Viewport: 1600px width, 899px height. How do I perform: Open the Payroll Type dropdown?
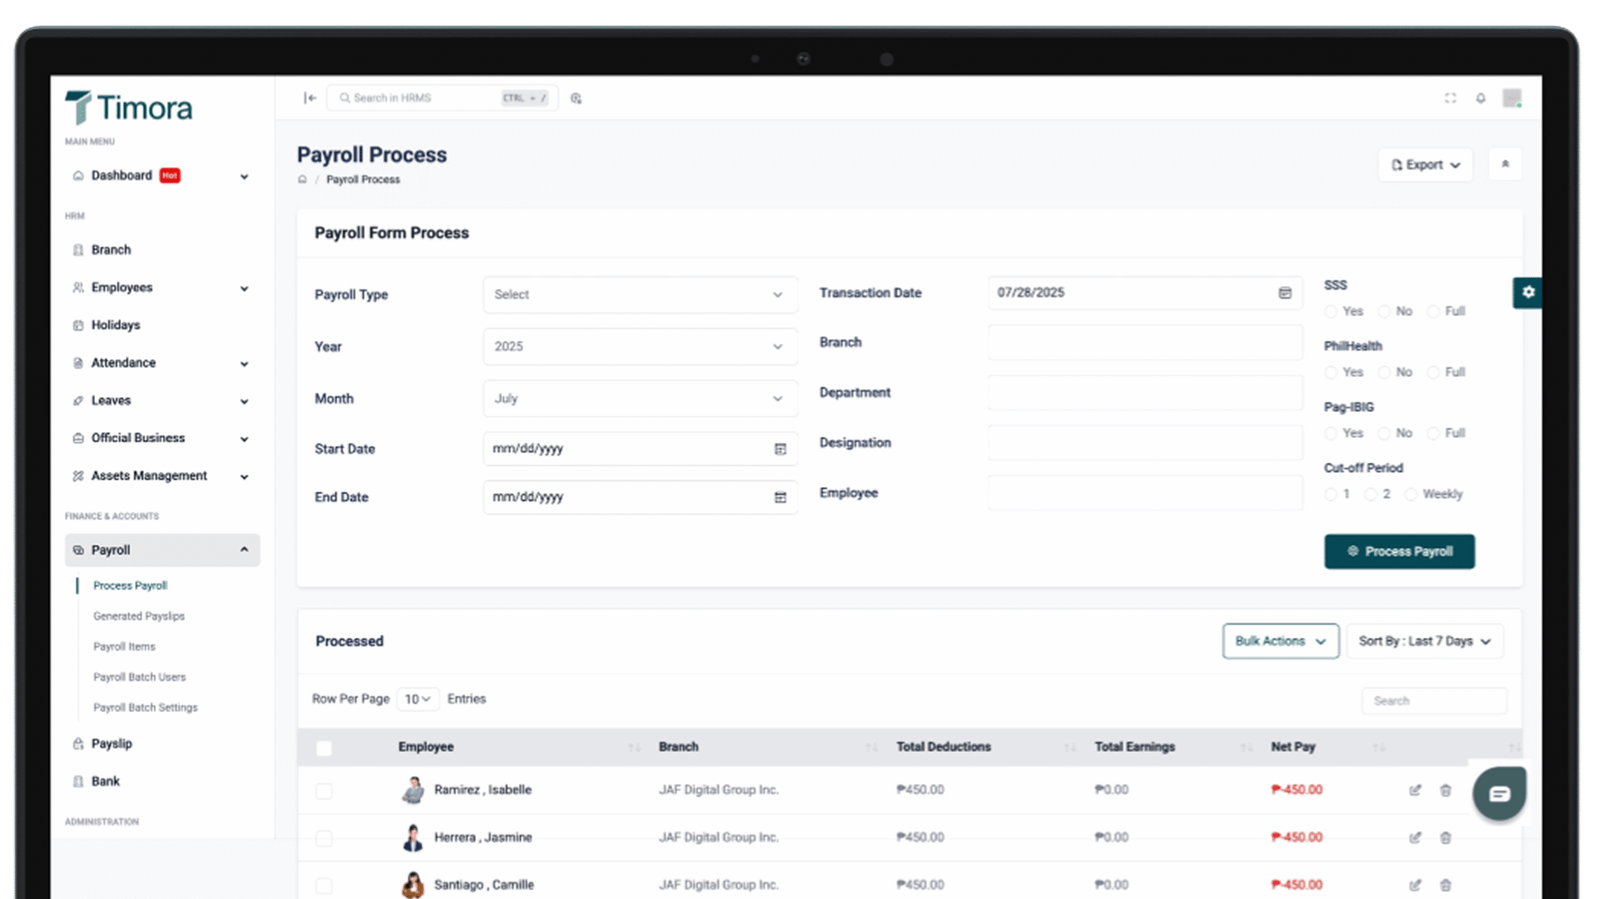click(x=640, y=295)
